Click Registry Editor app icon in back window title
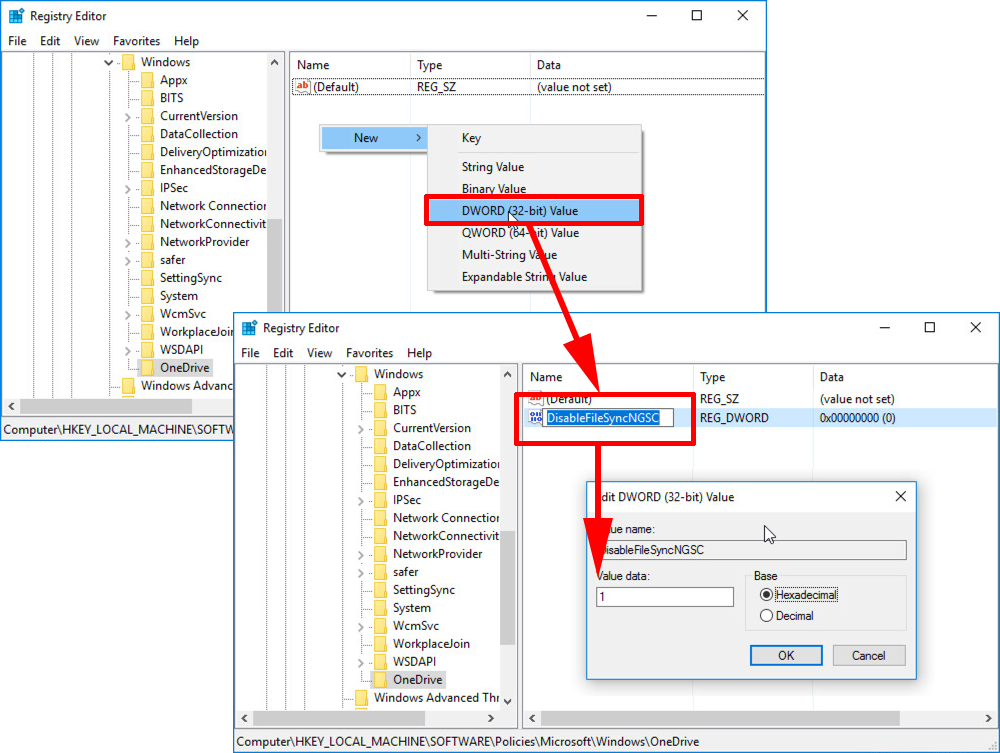The image size is (1000, 753). 17,16
